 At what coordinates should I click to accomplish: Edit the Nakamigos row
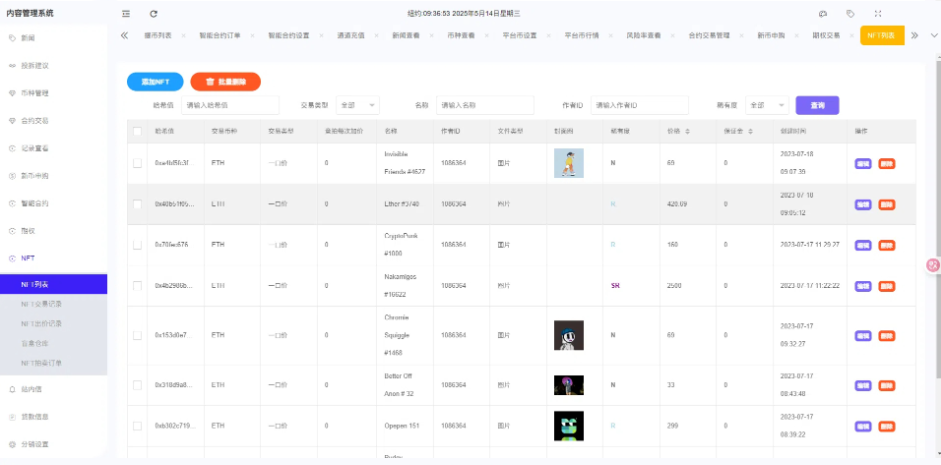(x=863, y=286)
